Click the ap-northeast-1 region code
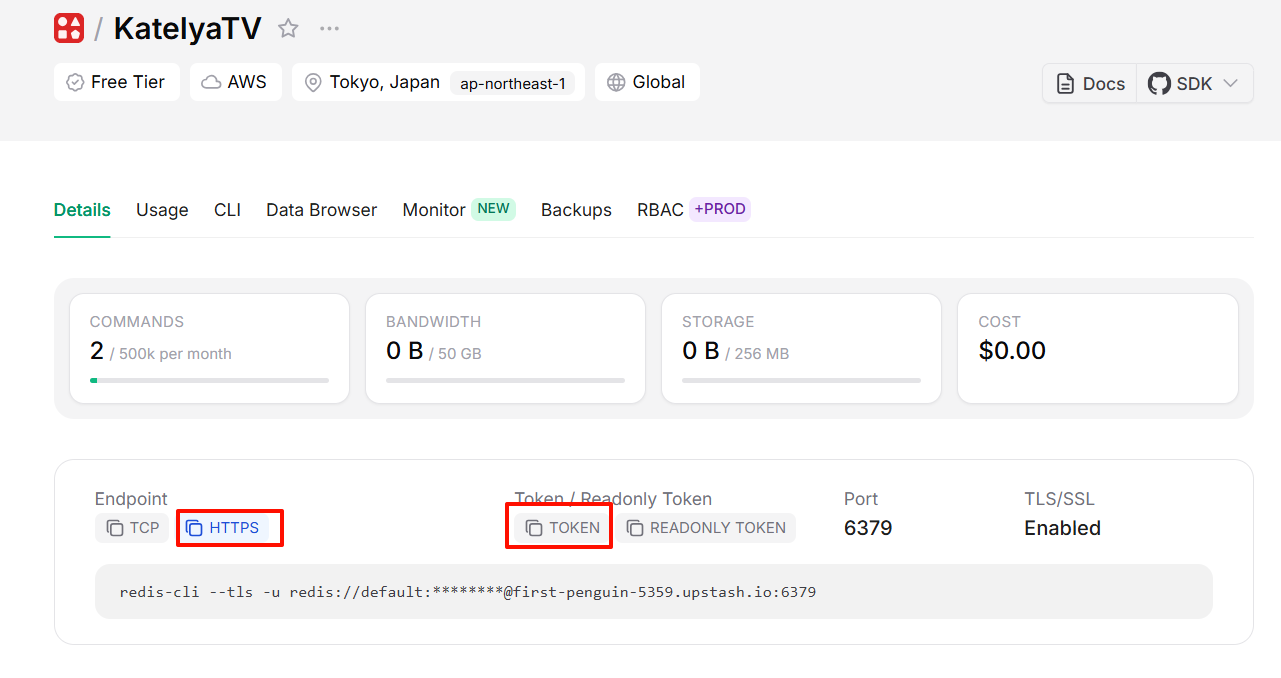The width and height of the screenshot is (1281, 678). [x=512, y=83]
